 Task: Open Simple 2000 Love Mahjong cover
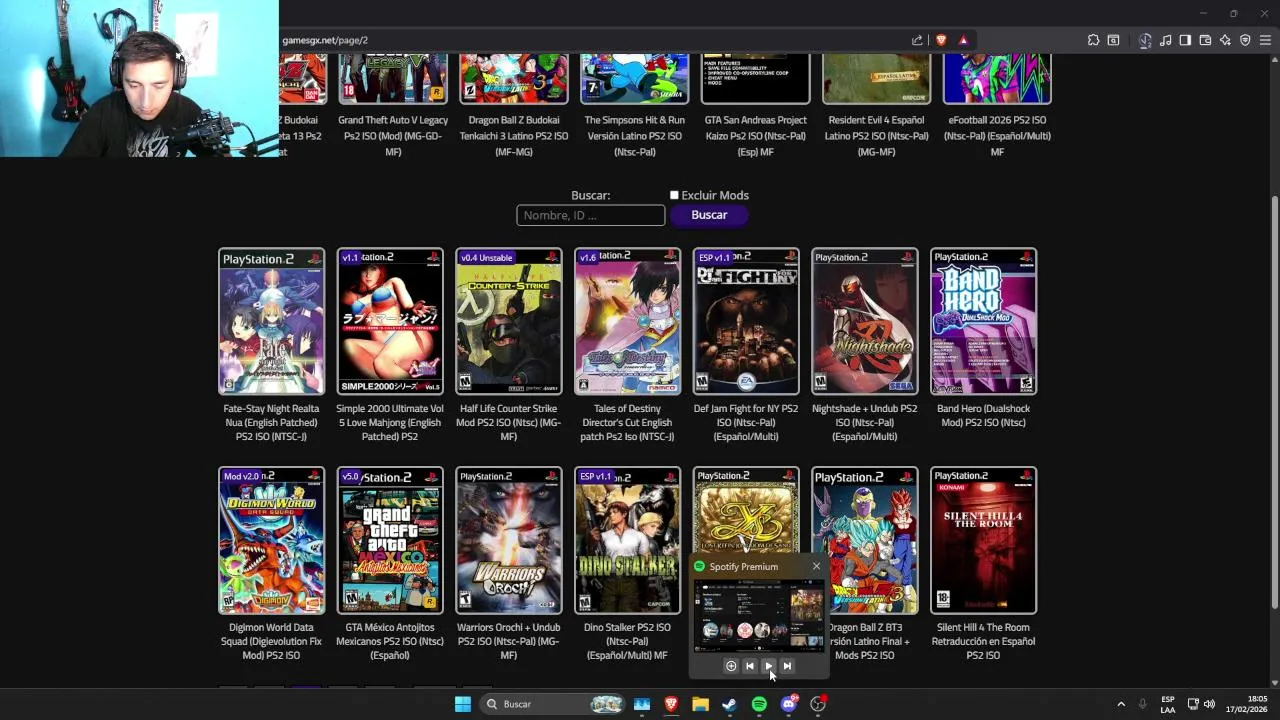click(x=390, y=321)
